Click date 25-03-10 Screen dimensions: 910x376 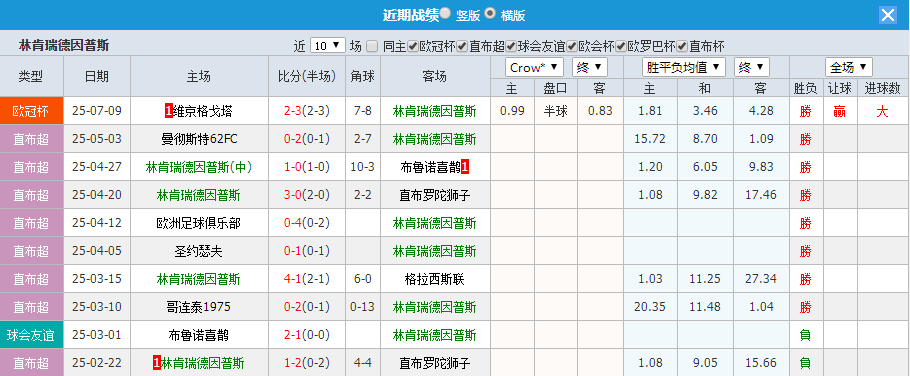click(97, 307)
